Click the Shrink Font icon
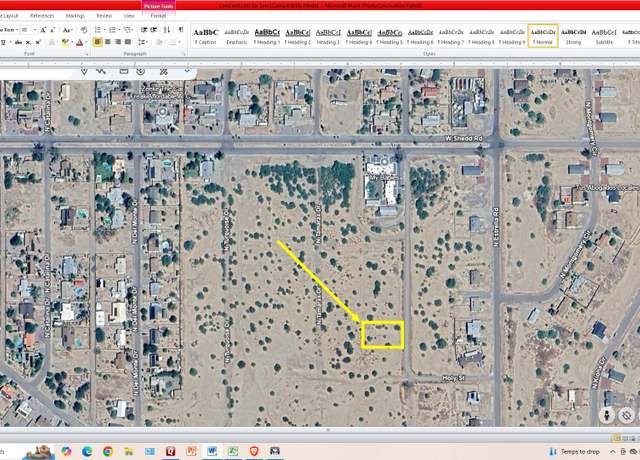 click(53, 30)
